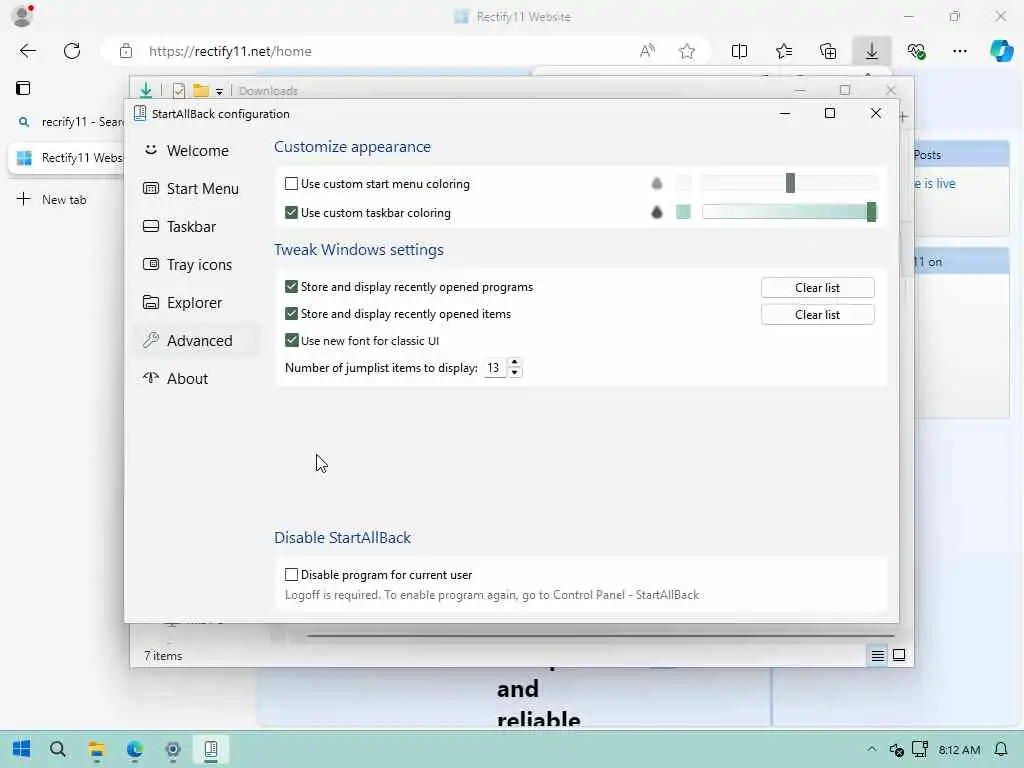Toggle Store and display recently opened items
The image size is (1024, 768).
[x=291, y=313]
